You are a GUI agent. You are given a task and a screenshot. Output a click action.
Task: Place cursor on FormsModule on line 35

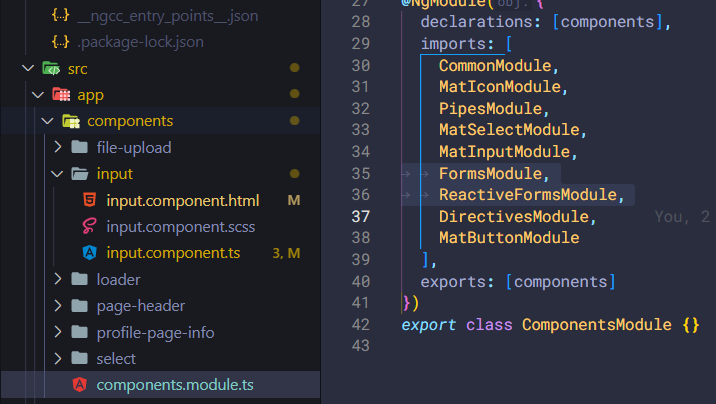(490, 173)
